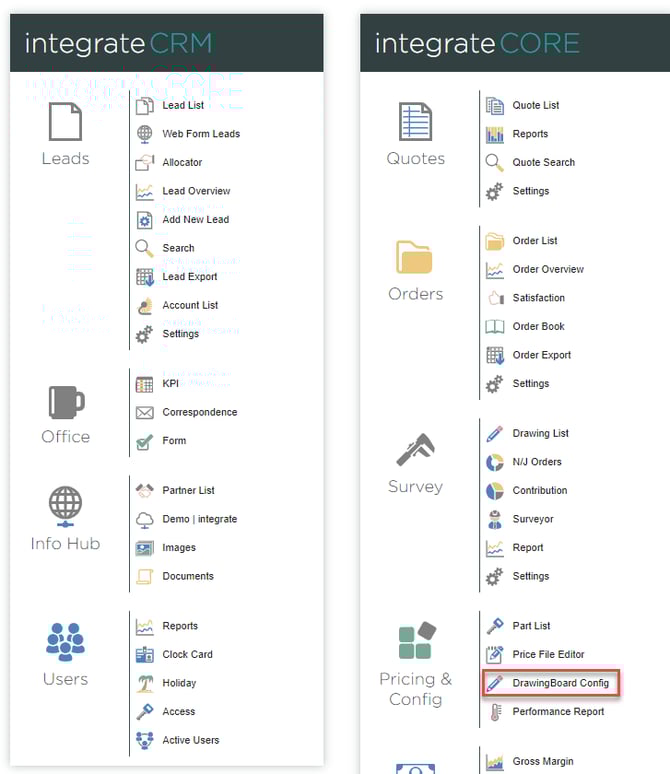
Task: Click Add New Lead
Action: coord(195,220)
